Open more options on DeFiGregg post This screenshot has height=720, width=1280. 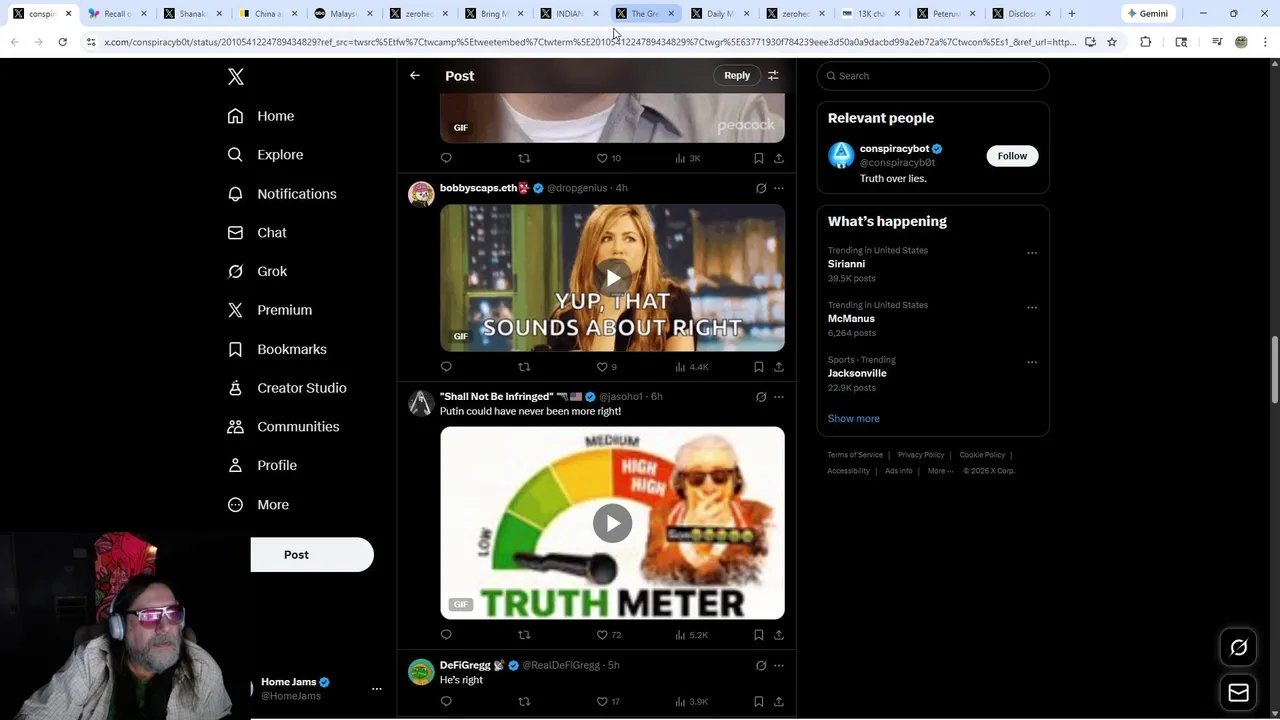point(779,665)
